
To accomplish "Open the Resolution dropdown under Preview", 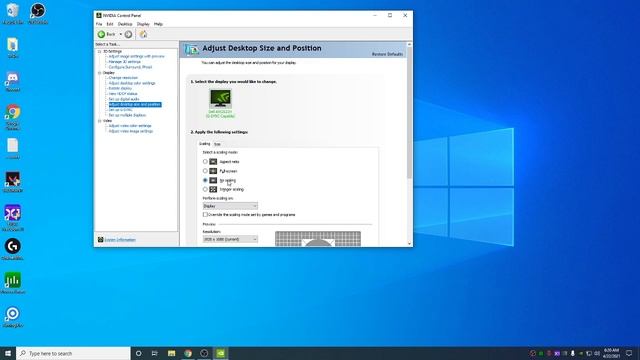I will pyautogui.click(x=230, y=239).
